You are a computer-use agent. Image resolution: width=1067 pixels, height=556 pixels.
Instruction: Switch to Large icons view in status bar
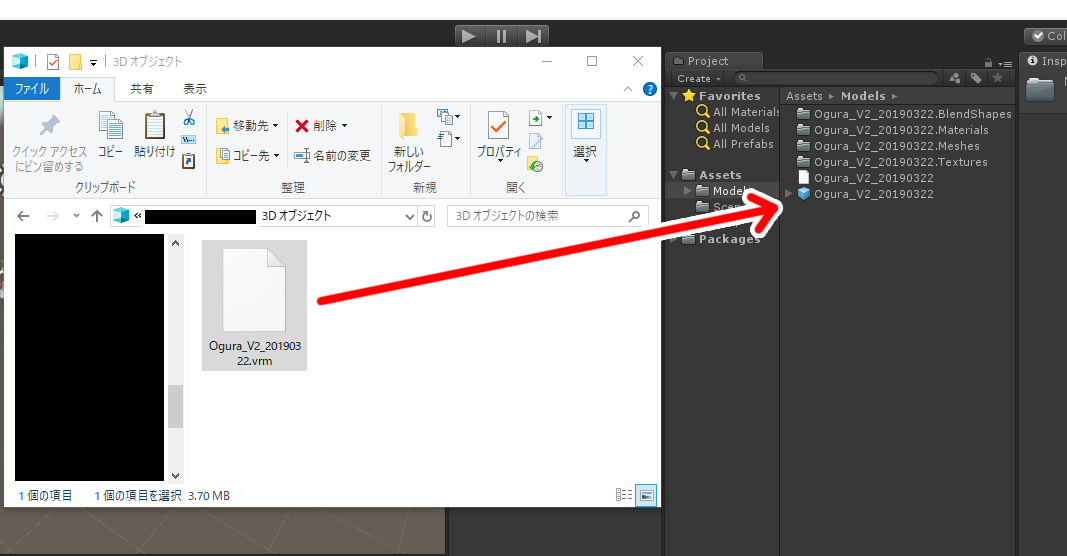coord(646,495)
